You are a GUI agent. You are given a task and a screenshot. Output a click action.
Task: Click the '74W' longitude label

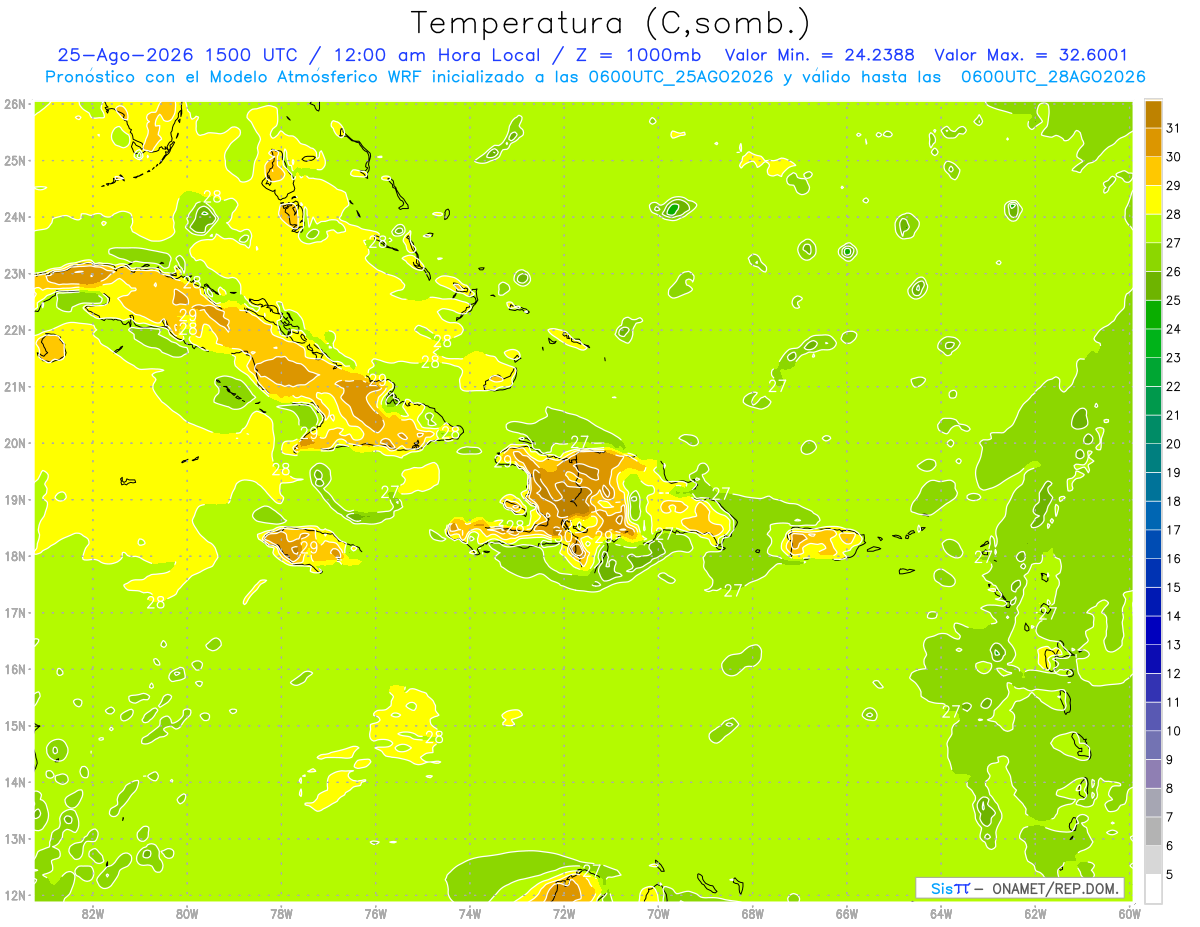point(470,914)
